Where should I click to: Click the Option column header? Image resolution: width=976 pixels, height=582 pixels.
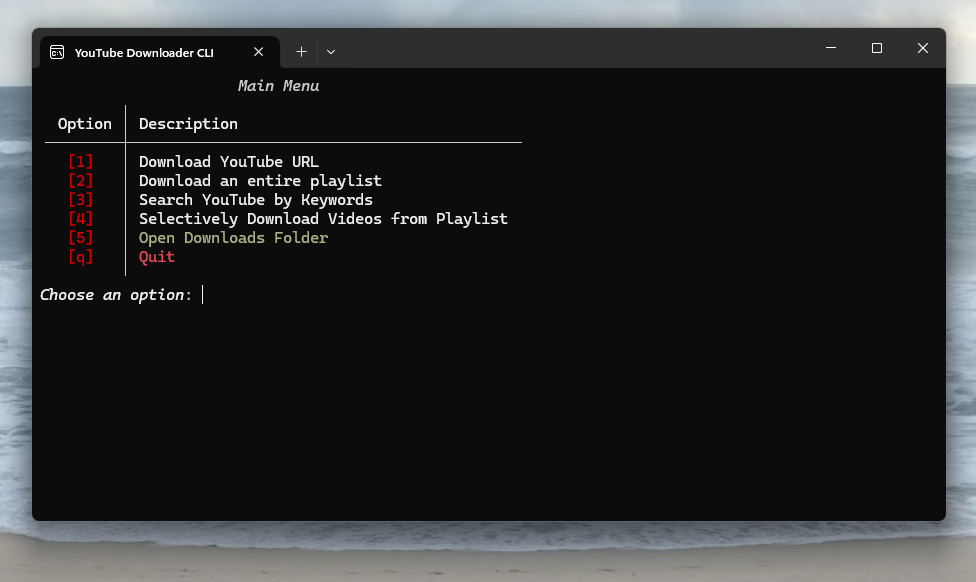85,124
